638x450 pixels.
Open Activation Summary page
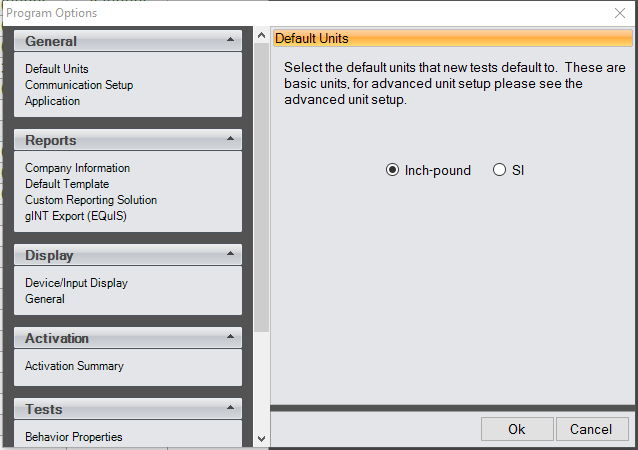coord(74,366)
